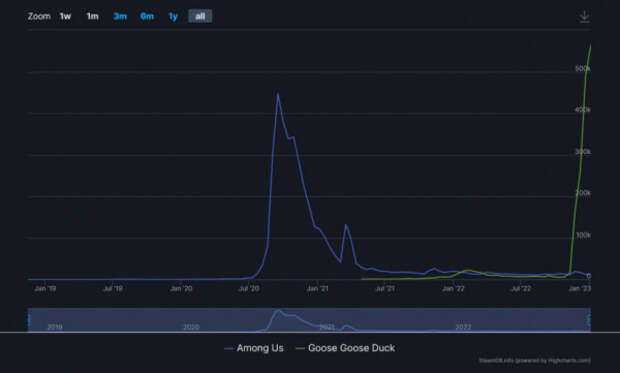Open the Highcharts credits link
The height and width of the screenshot is (373, 620).
(535, 360)
